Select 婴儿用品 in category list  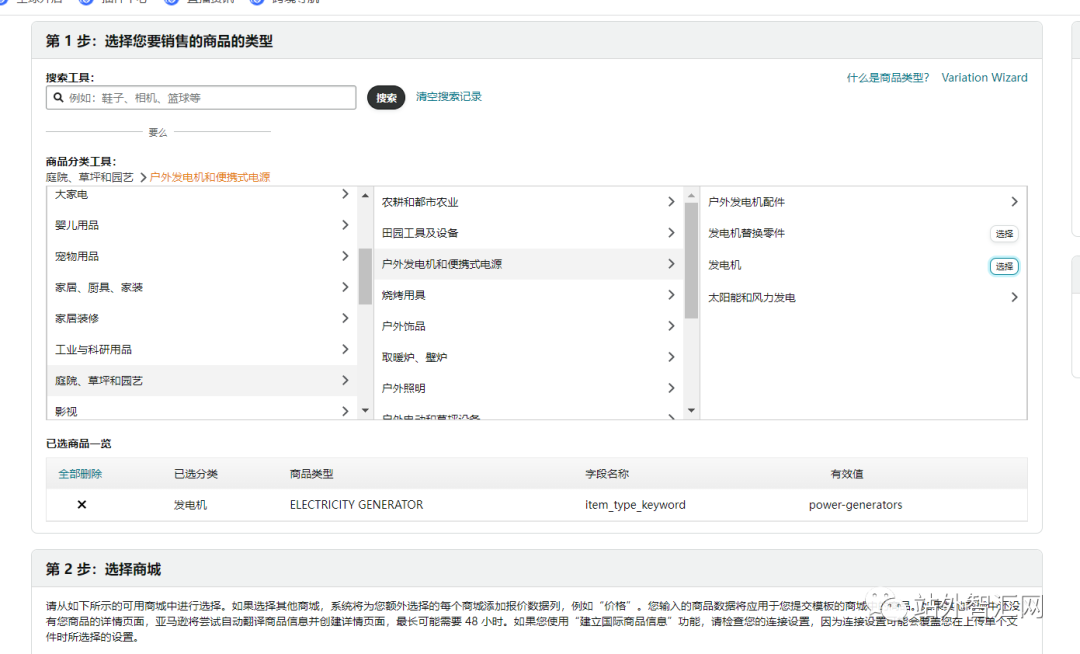pos(77,225)
